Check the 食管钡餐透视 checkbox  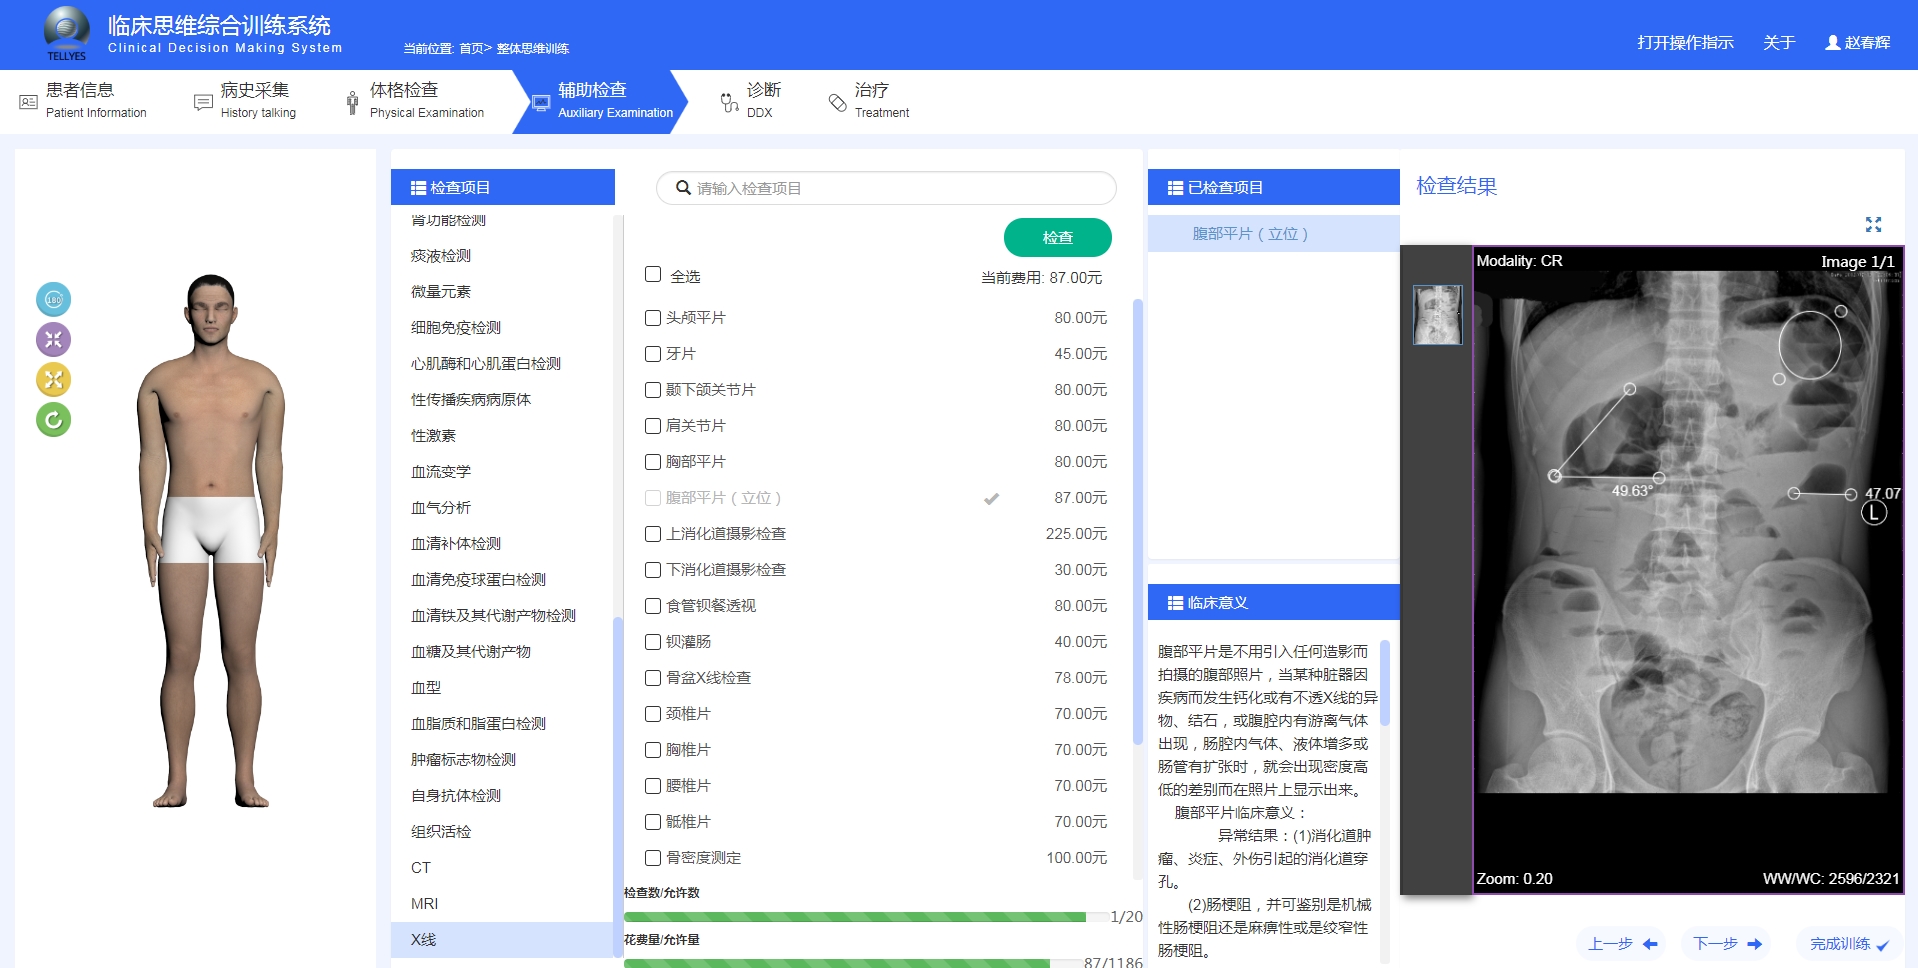point(653,606)
